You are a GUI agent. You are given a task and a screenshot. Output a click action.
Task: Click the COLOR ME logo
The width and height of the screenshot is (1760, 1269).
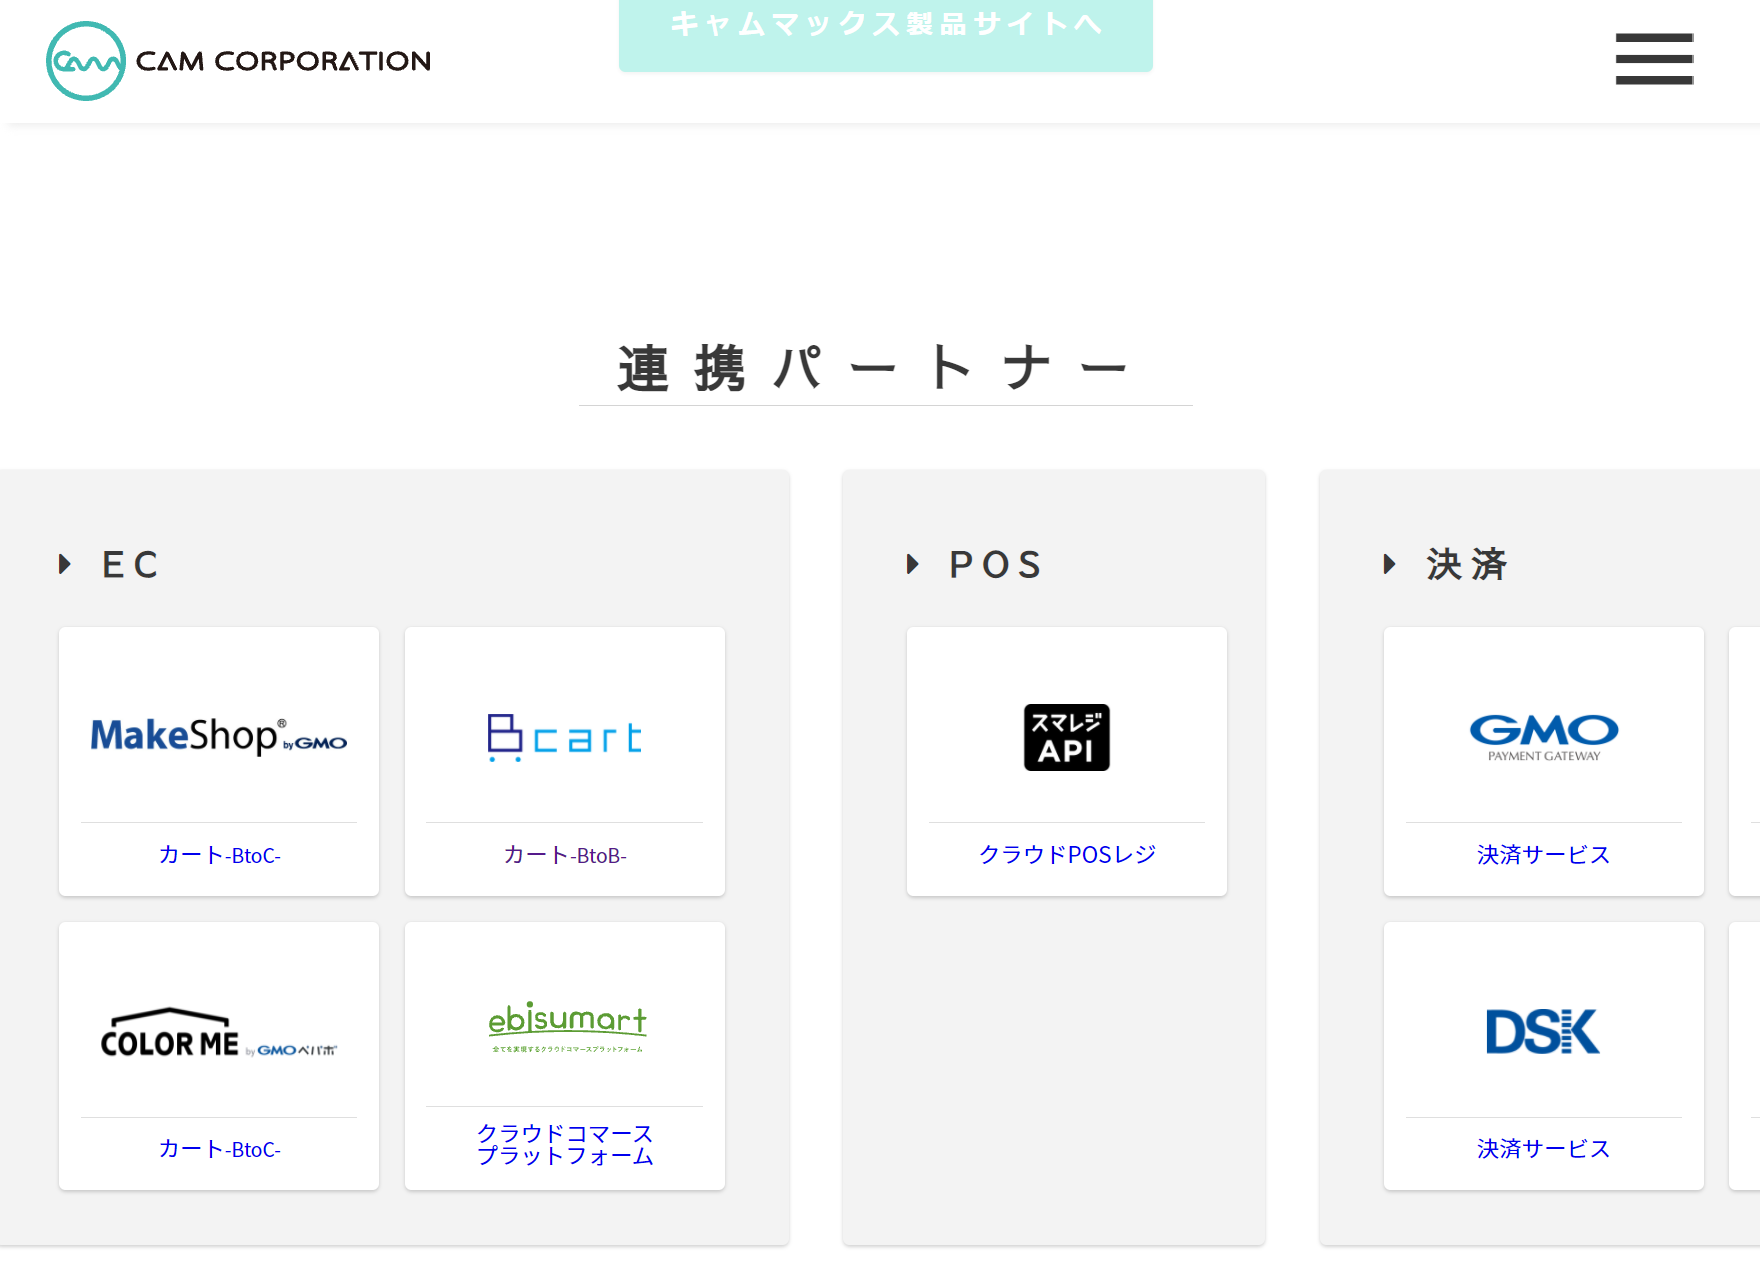click(219, 1033)
